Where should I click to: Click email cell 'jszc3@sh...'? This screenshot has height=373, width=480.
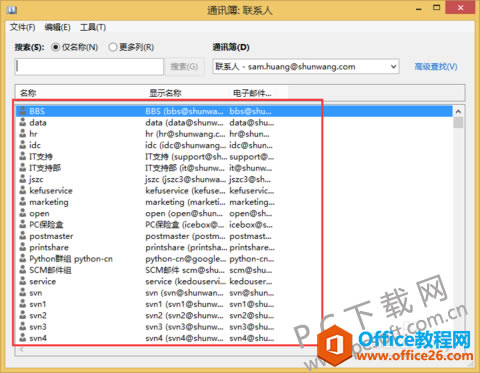250,179
